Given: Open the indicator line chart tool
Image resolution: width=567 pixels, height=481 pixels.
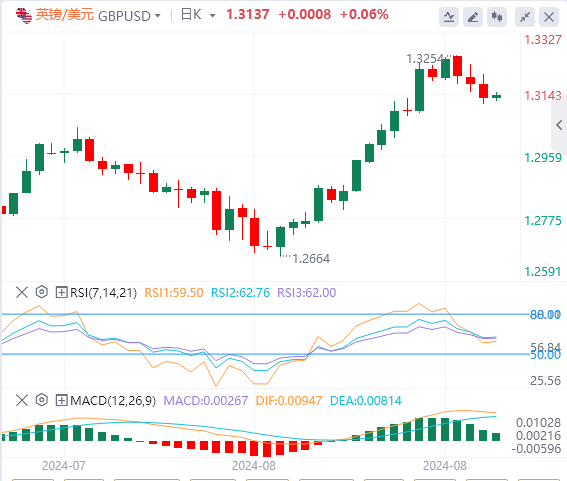Looking at the screenshot, I should [449, 17].
